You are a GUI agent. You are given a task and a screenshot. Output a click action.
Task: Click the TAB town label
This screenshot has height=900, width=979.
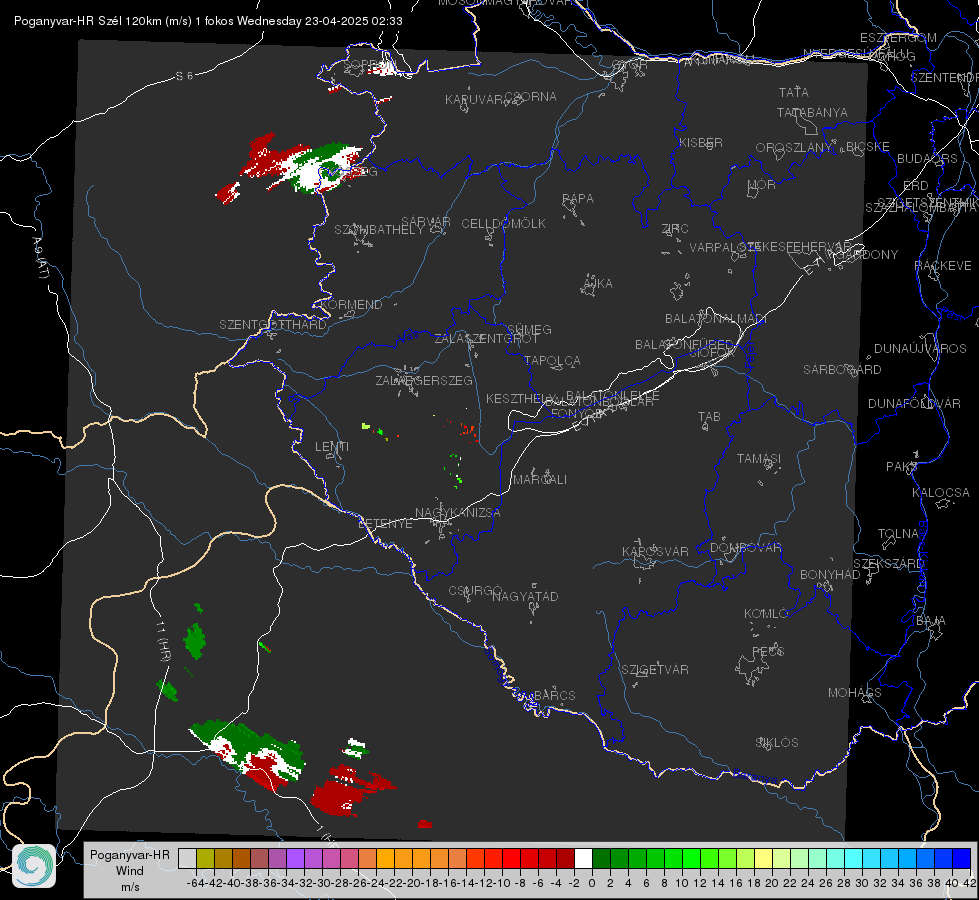click(x=709, y=417)
